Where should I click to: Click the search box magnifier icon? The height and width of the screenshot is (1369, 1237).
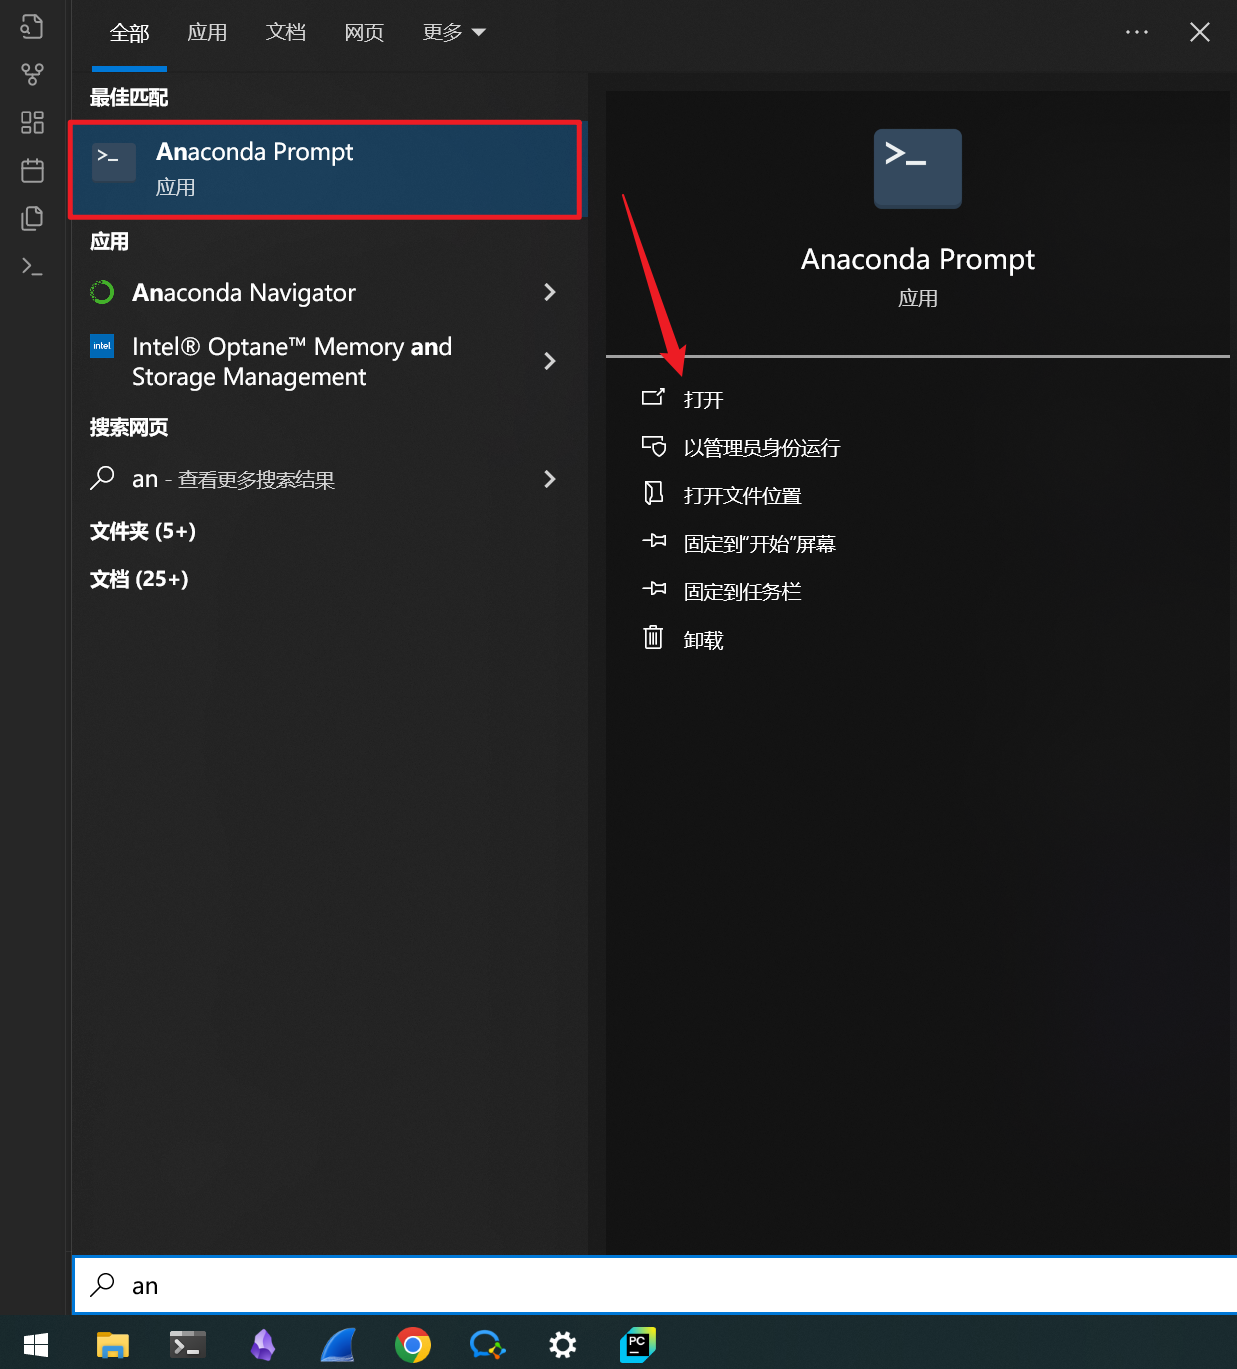102,1285
